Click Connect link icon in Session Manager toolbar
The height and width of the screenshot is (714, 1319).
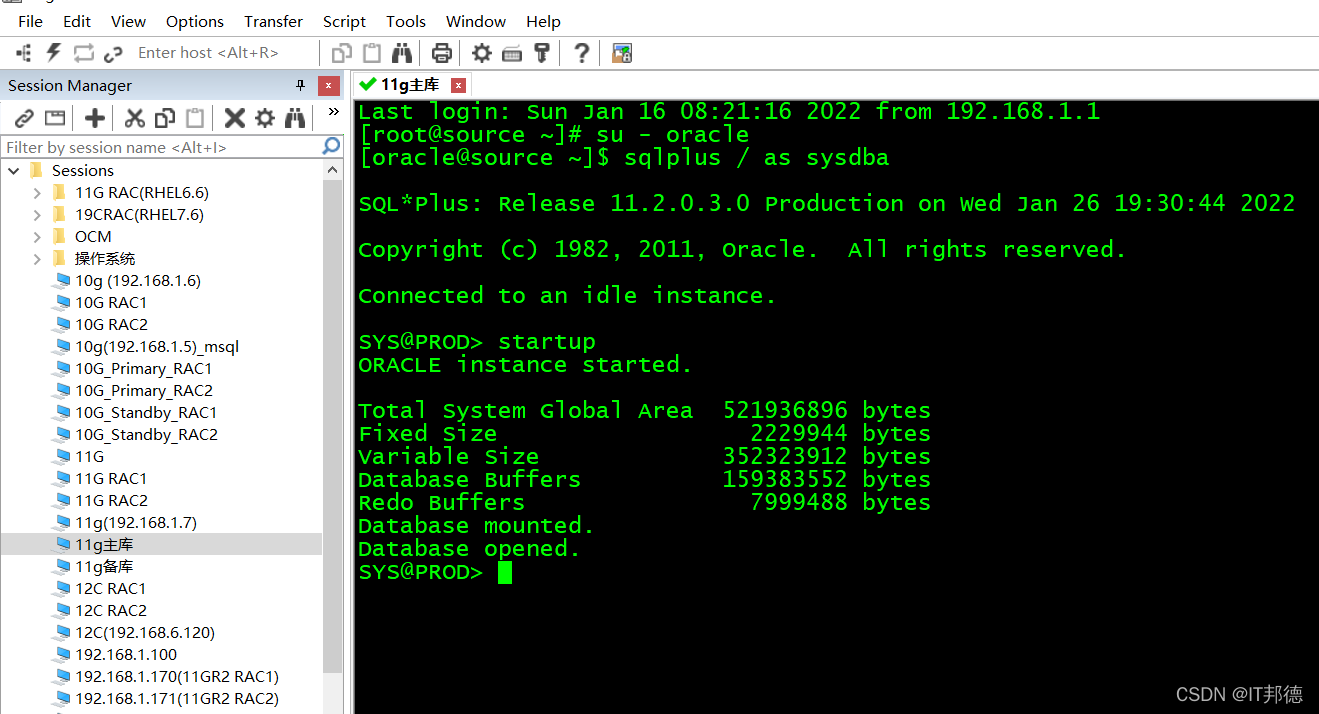[x=24, y=119]
